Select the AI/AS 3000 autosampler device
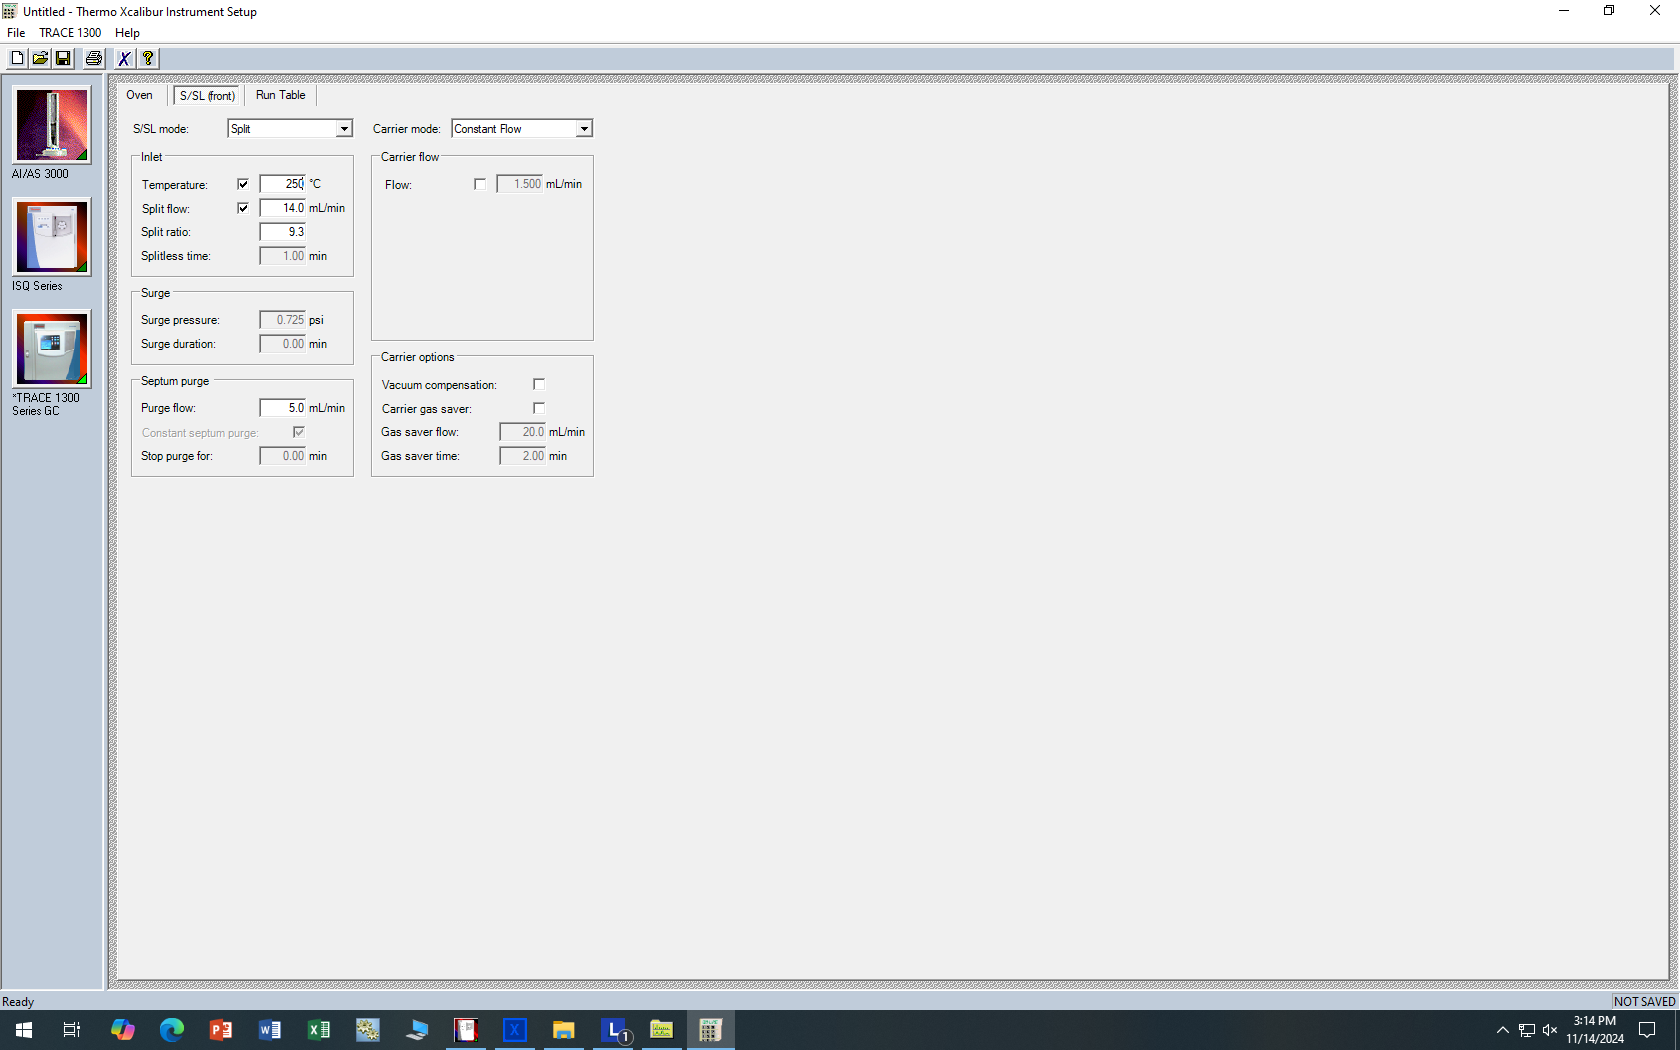 coord(52,125)
